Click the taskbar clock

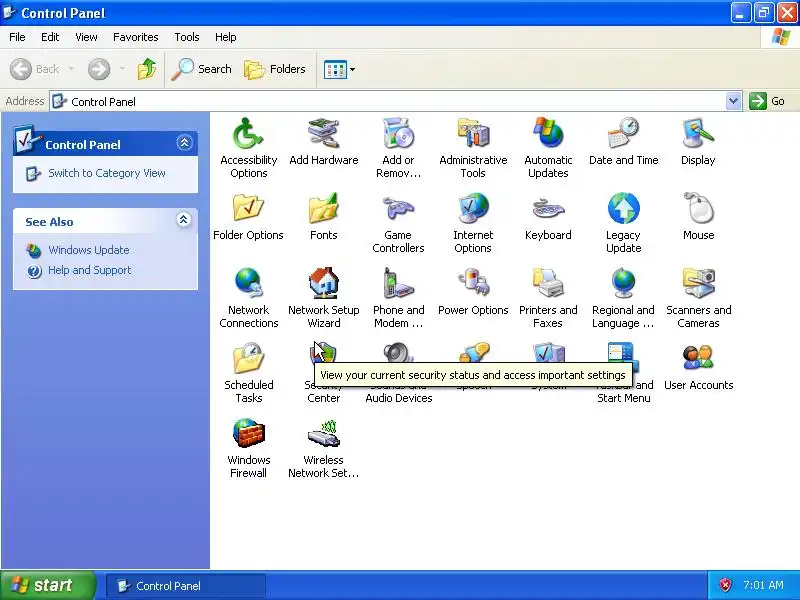click(x=763, y=585)
